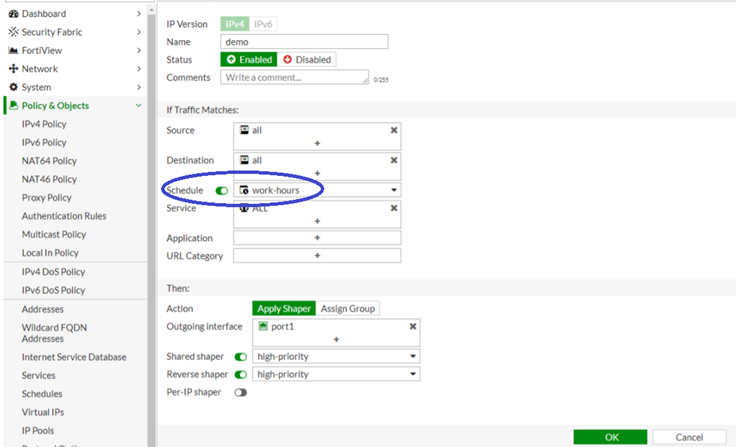
Task: Click the address icon next to Source 'all'
Action: point(244,130)
